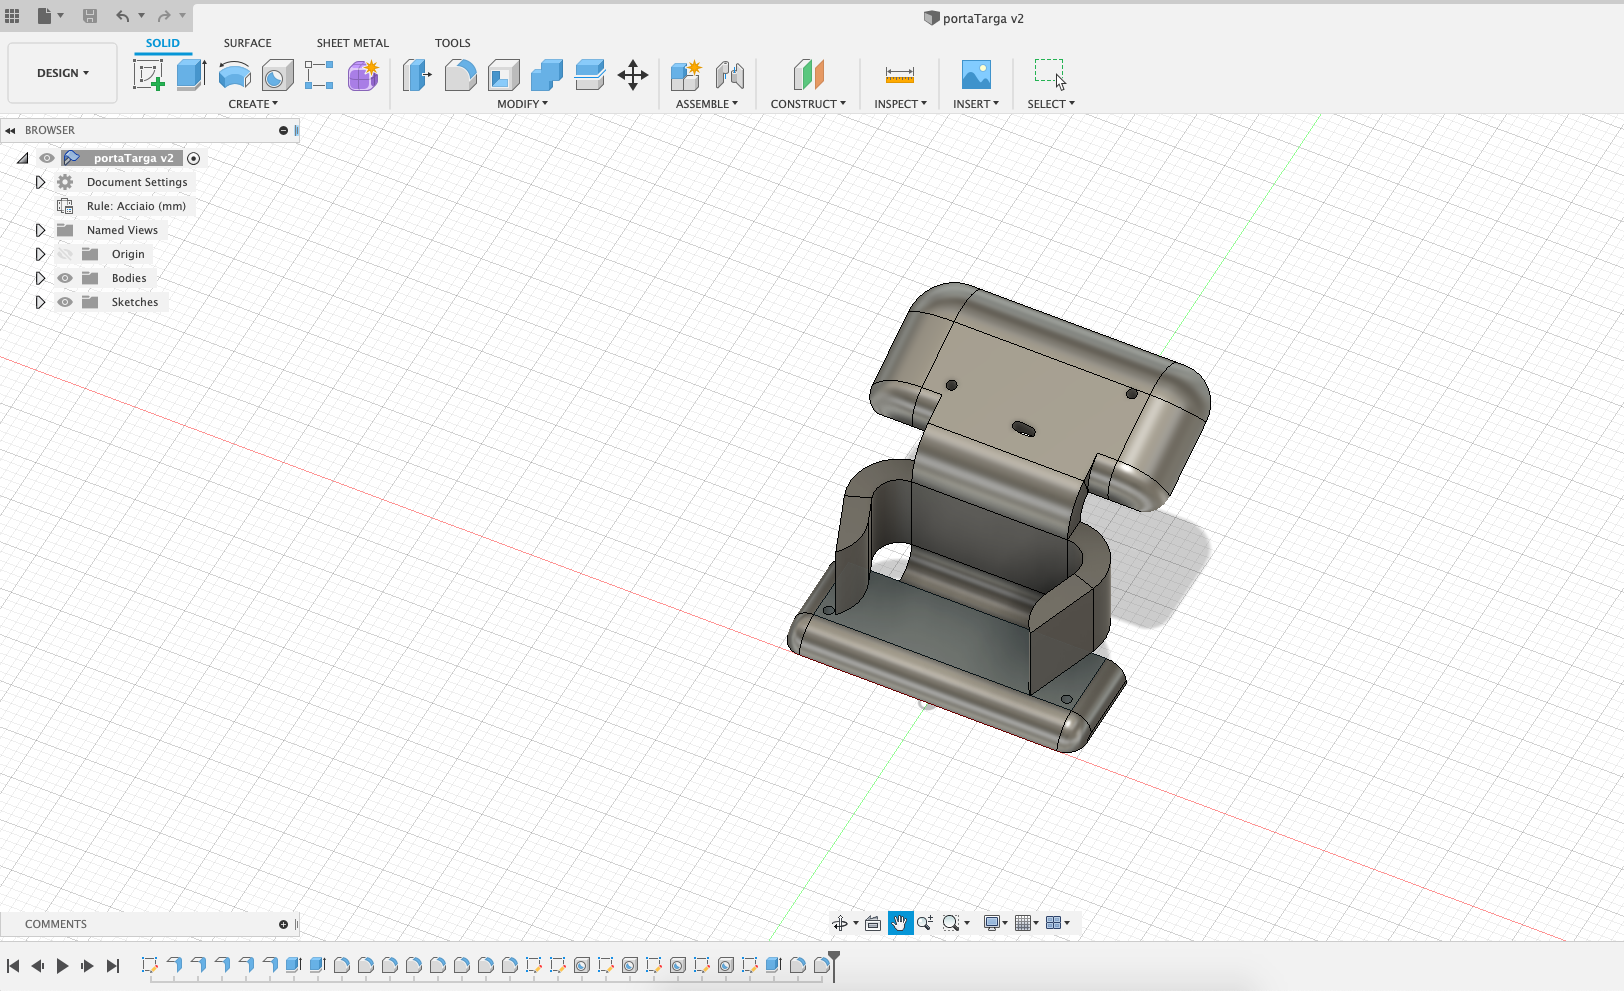Expand the Origin folder

tap(40, 254)
